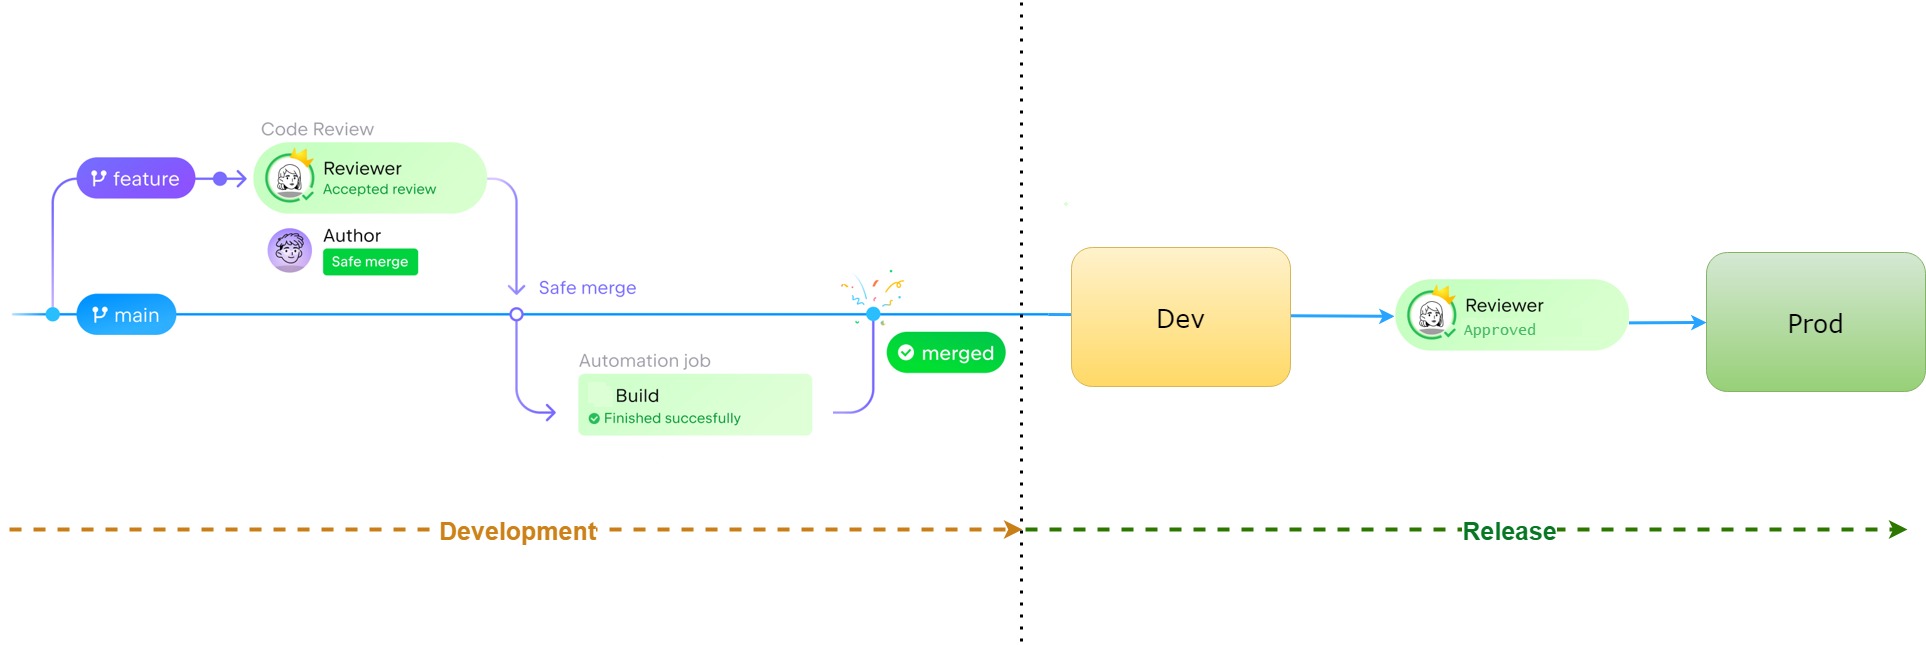Click the confetti celebration icon

(872, 288)
